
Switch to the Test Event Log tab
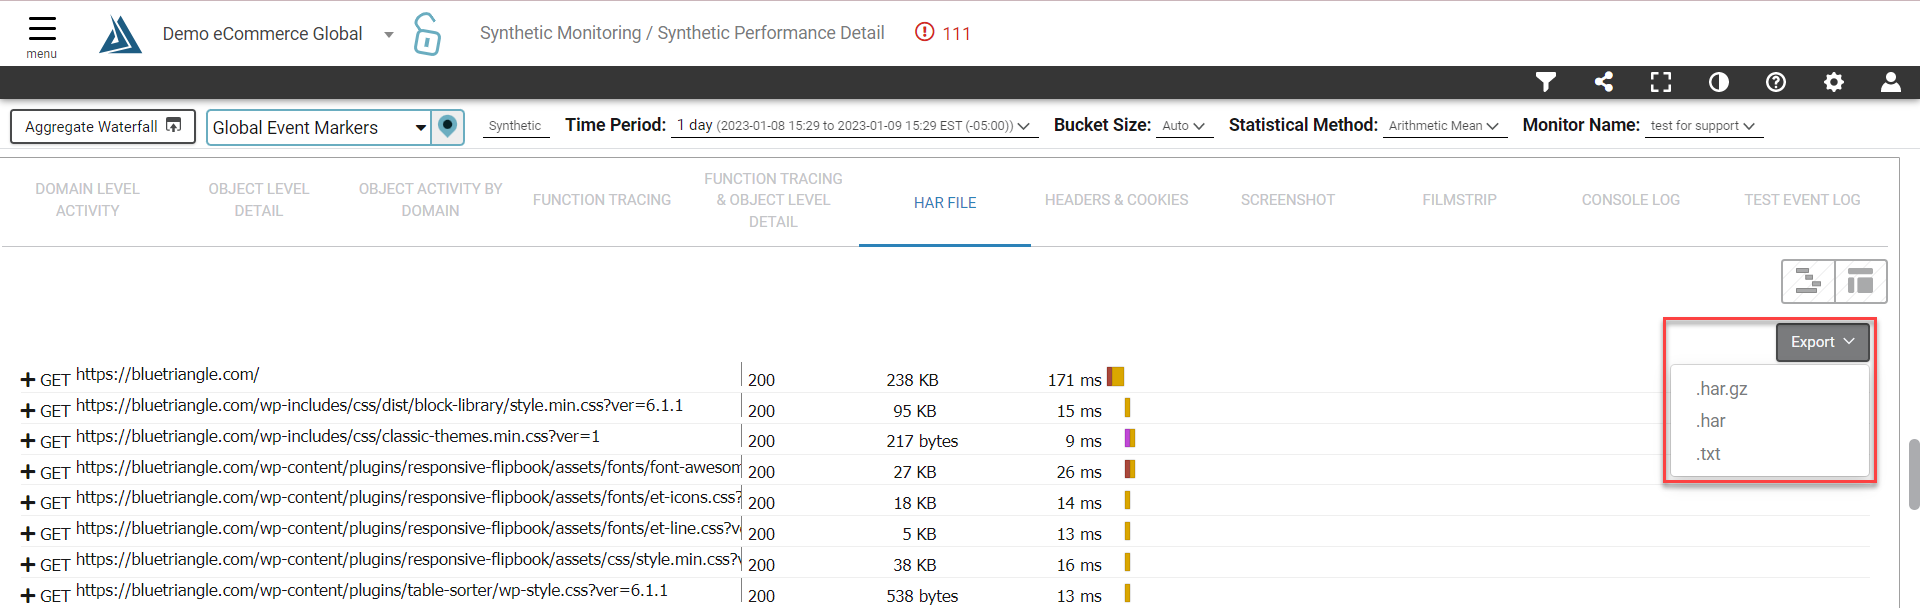pyautogui.click(x=1802, y=200)
